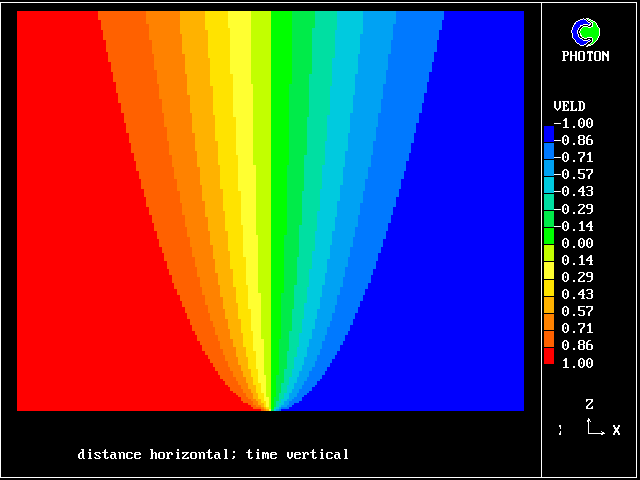Click the X axis label
The height and width of the screenshot is (480, 640).
point(616,430)
